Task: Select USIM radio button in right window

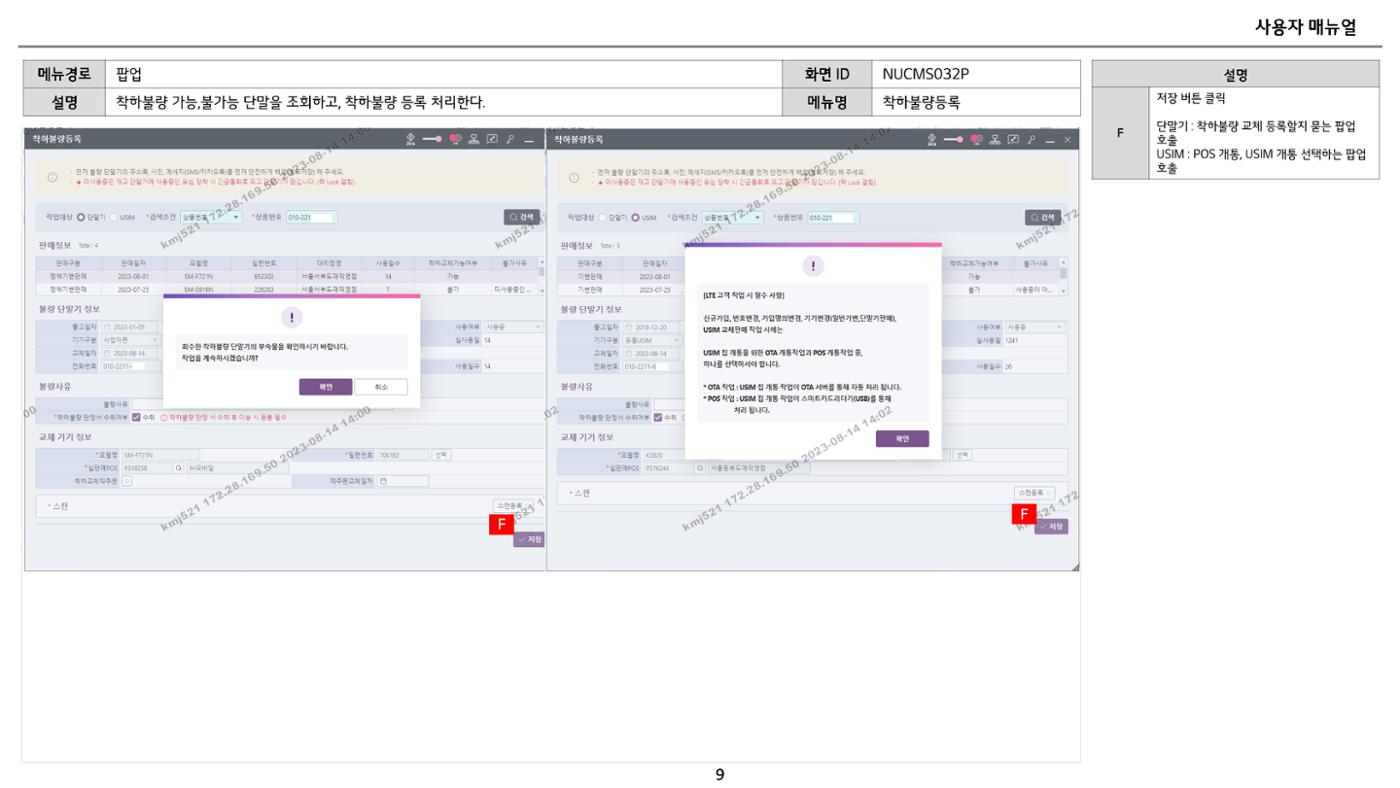Action: coord(635,216)
